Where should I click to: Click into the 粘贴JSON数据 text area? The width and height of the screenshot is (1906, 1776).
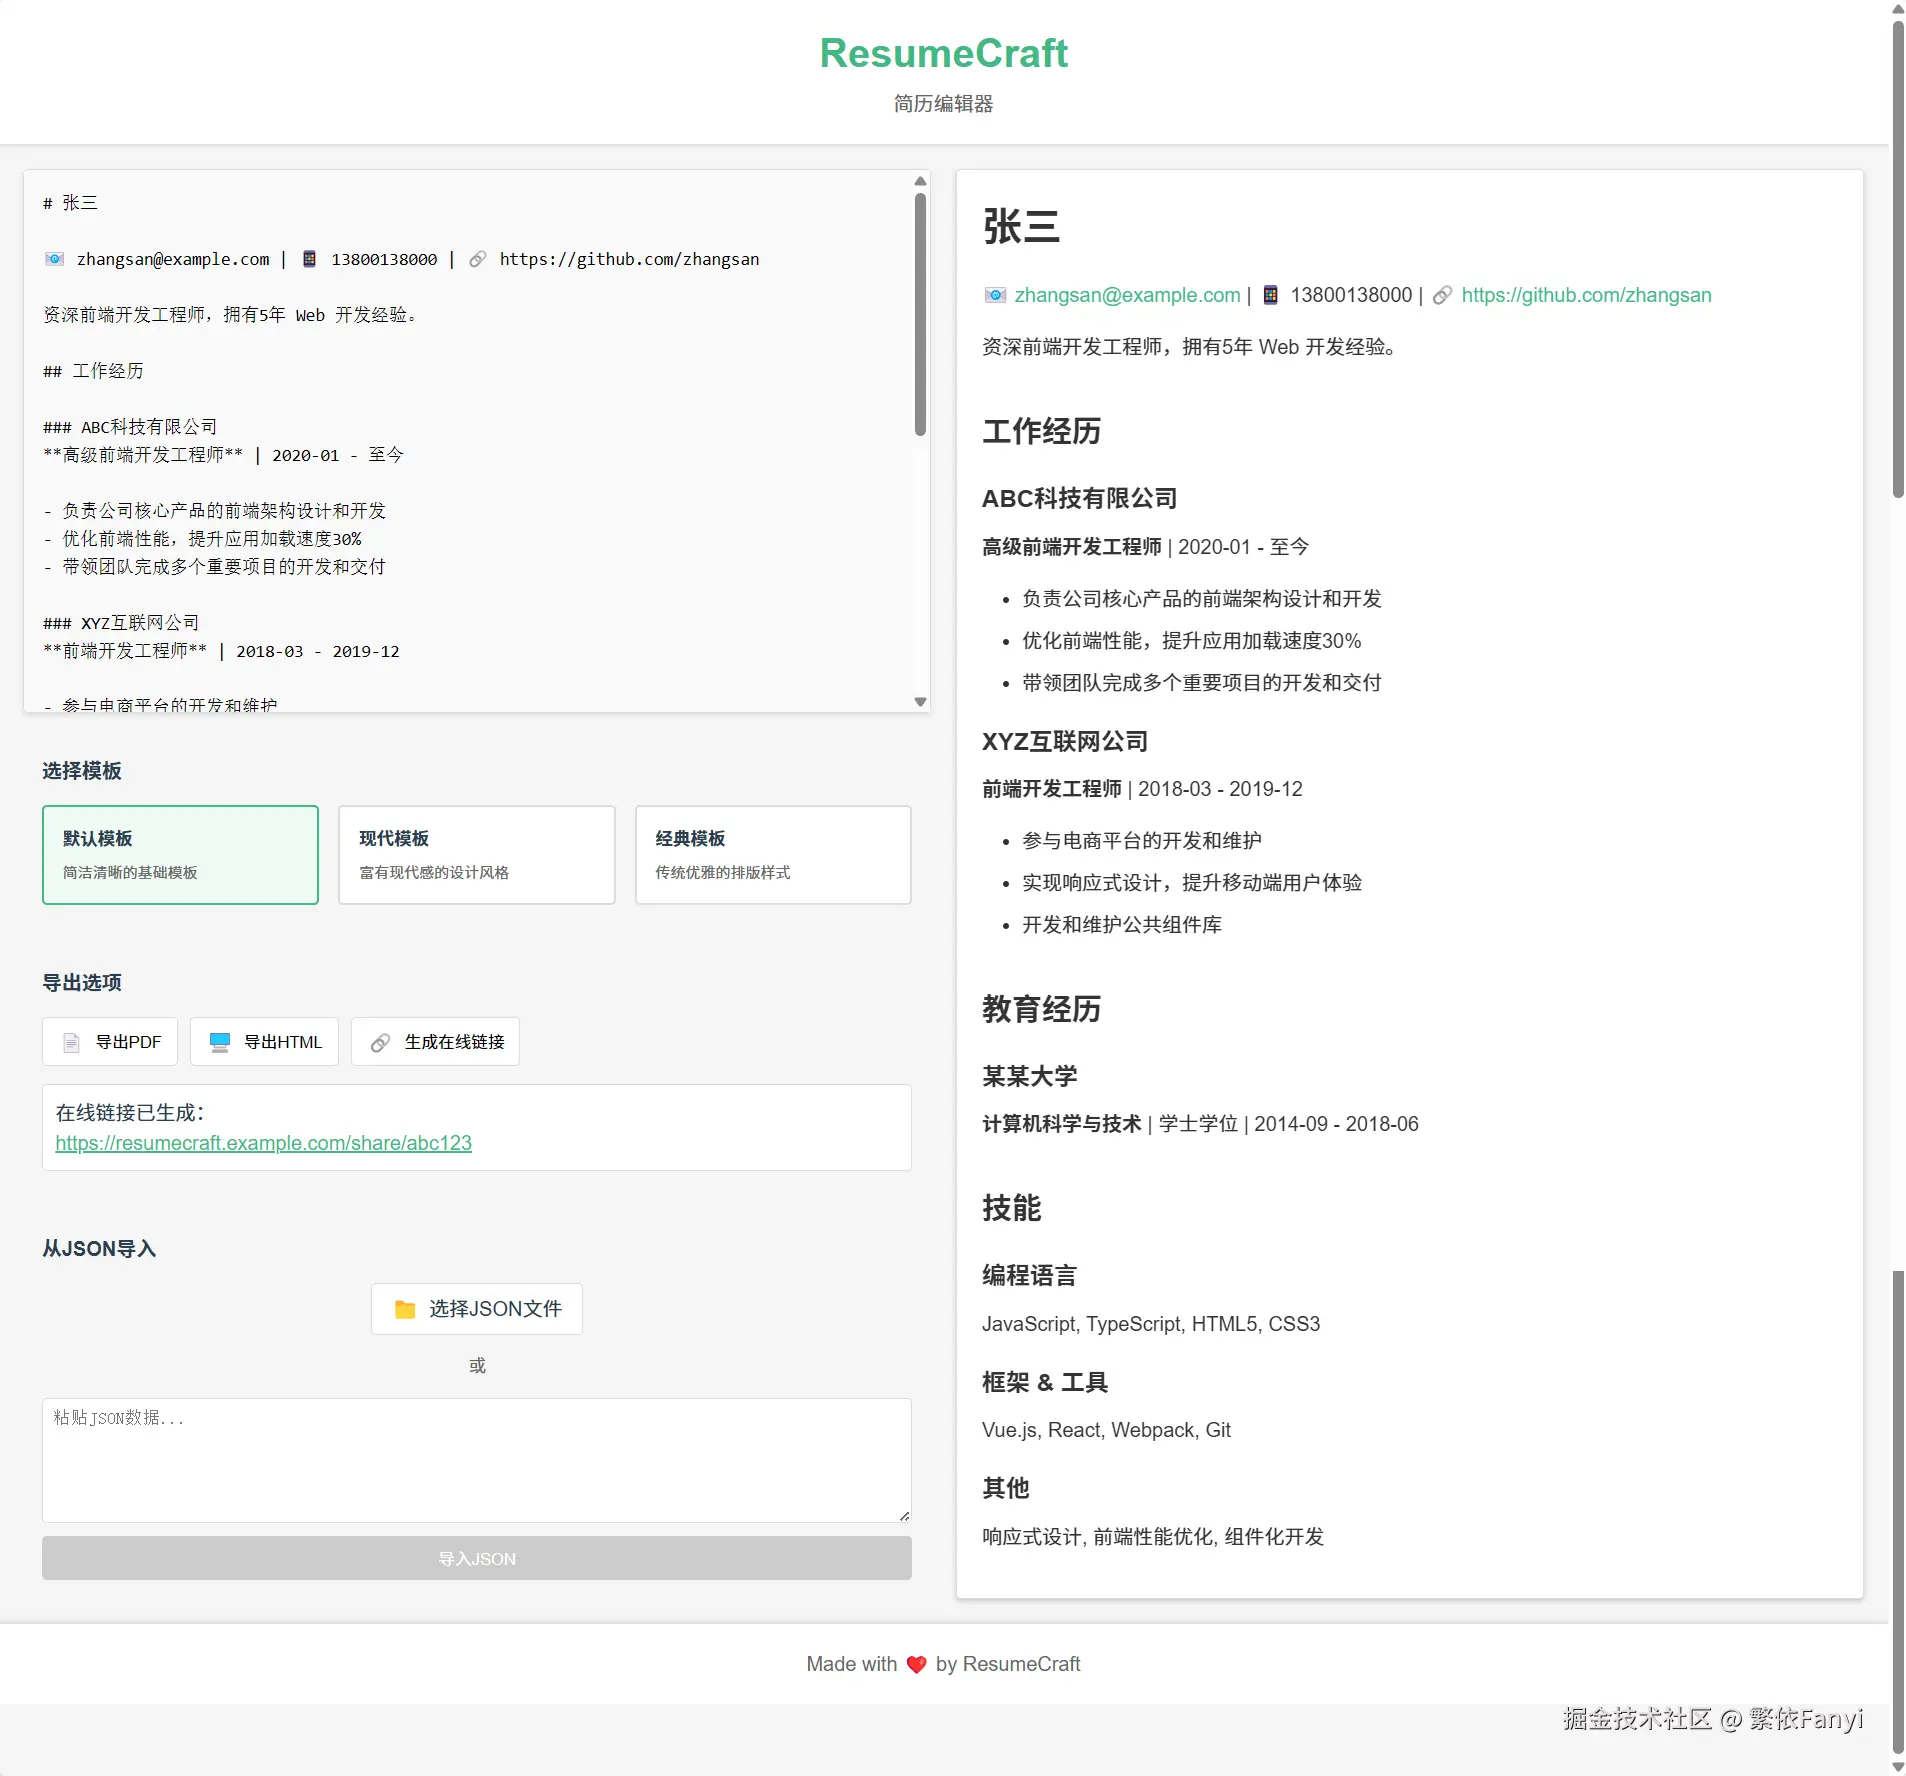pyautogui.click(x=477, y=1460)
